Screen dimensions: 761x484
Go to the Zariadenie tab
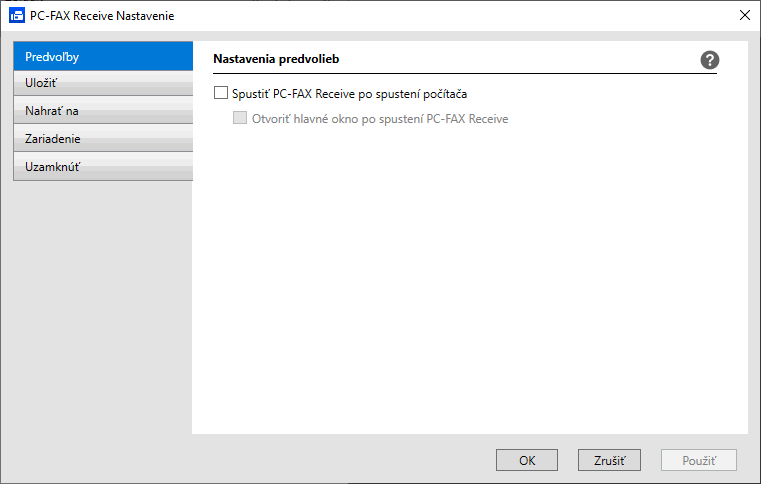pyautogui.click(x=103, y=138)
